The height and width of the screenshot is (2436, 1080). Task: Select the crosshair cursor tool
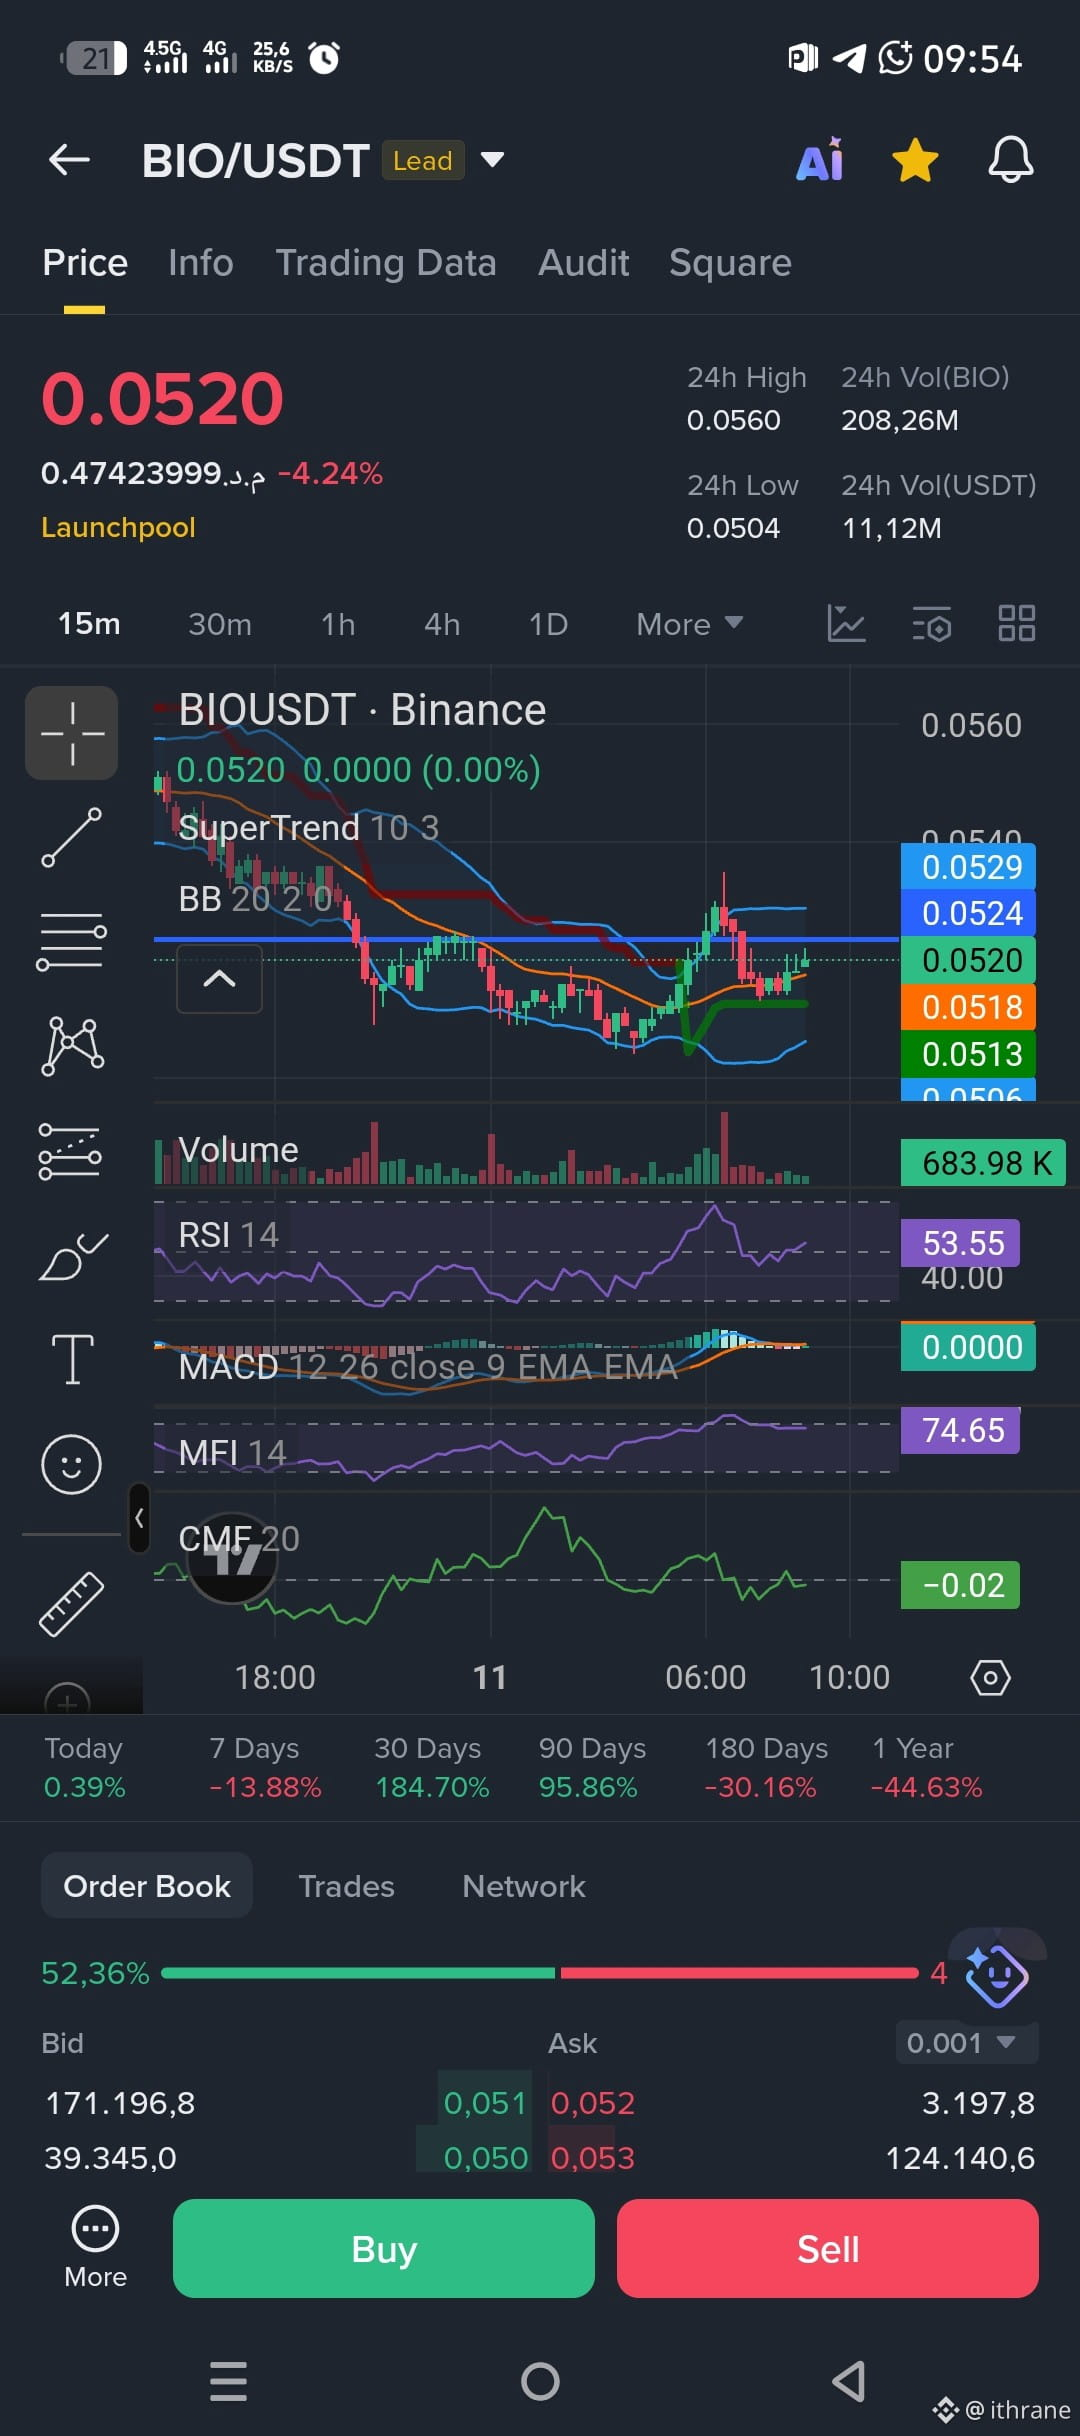[x=72, y=733]
